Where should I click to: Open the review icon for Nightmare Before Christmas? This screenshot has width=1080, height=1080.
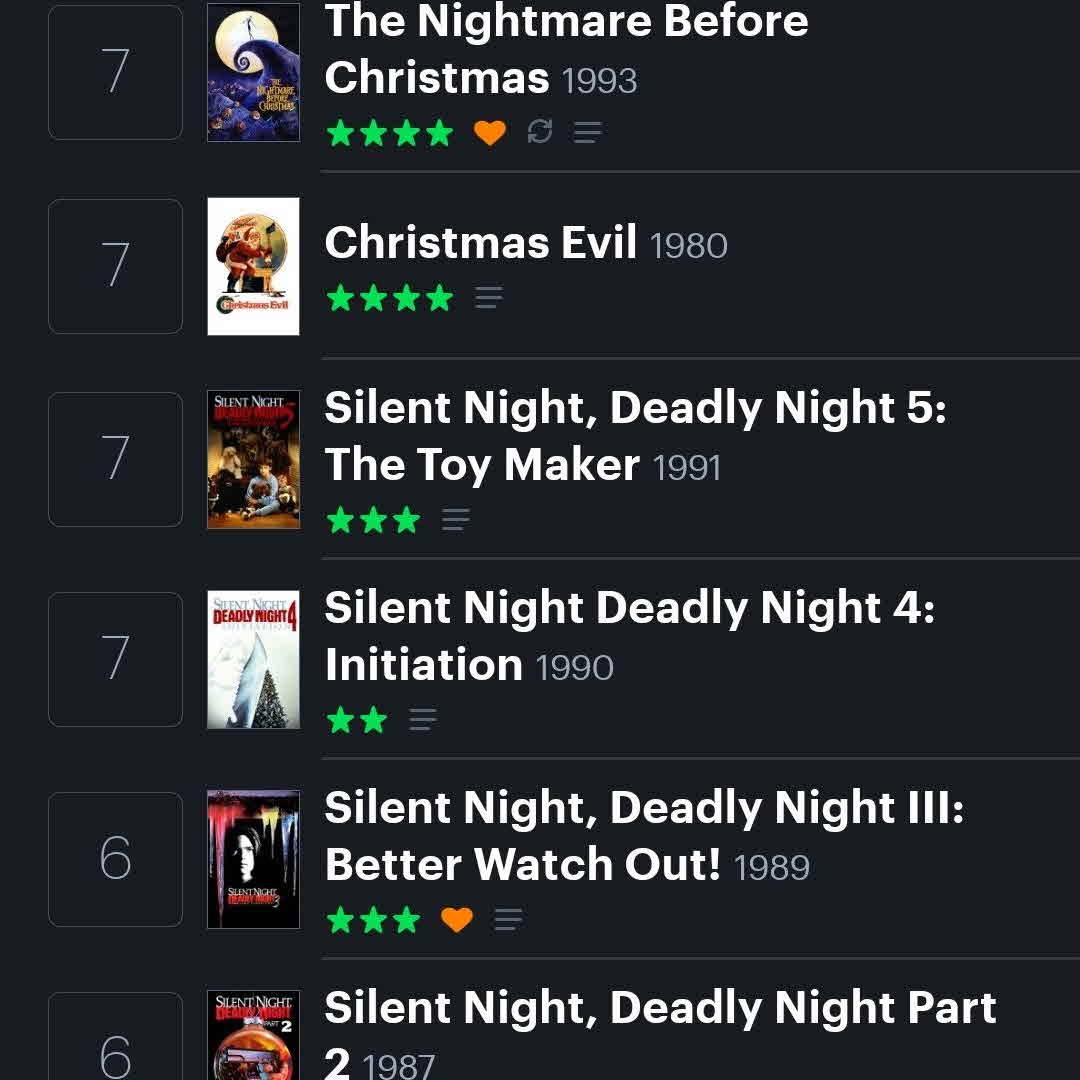588,132
